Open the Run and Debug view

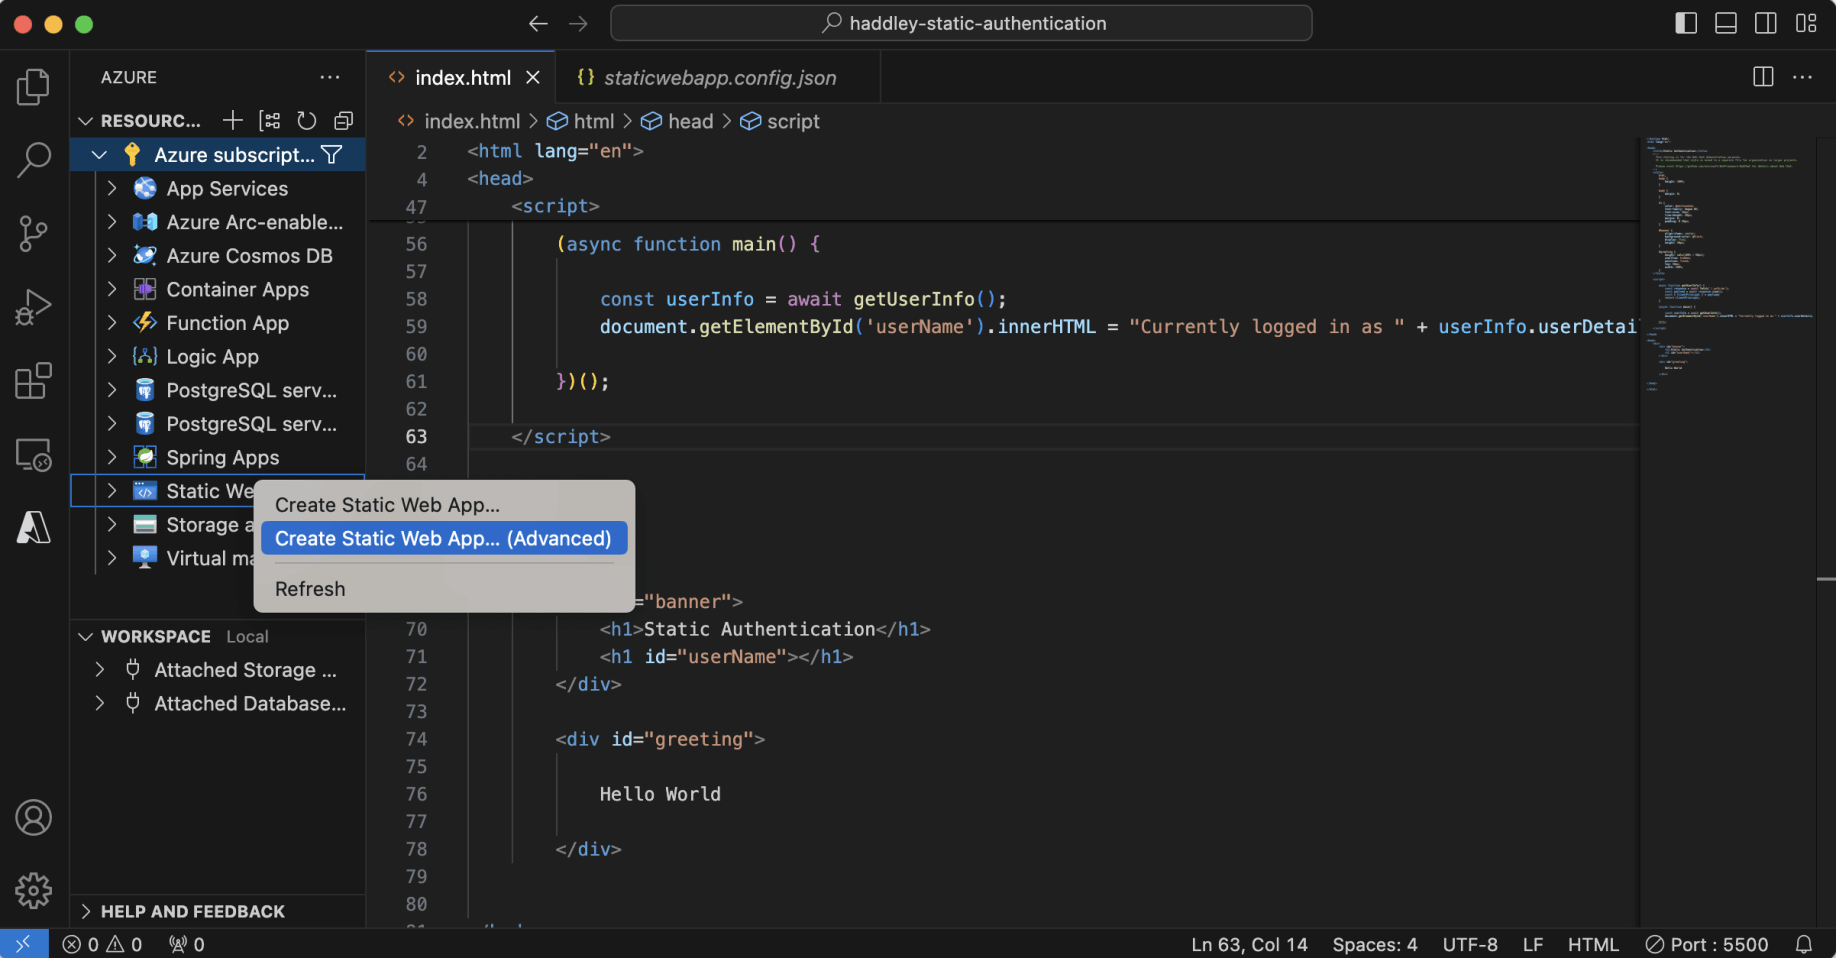tap(33, 307)
